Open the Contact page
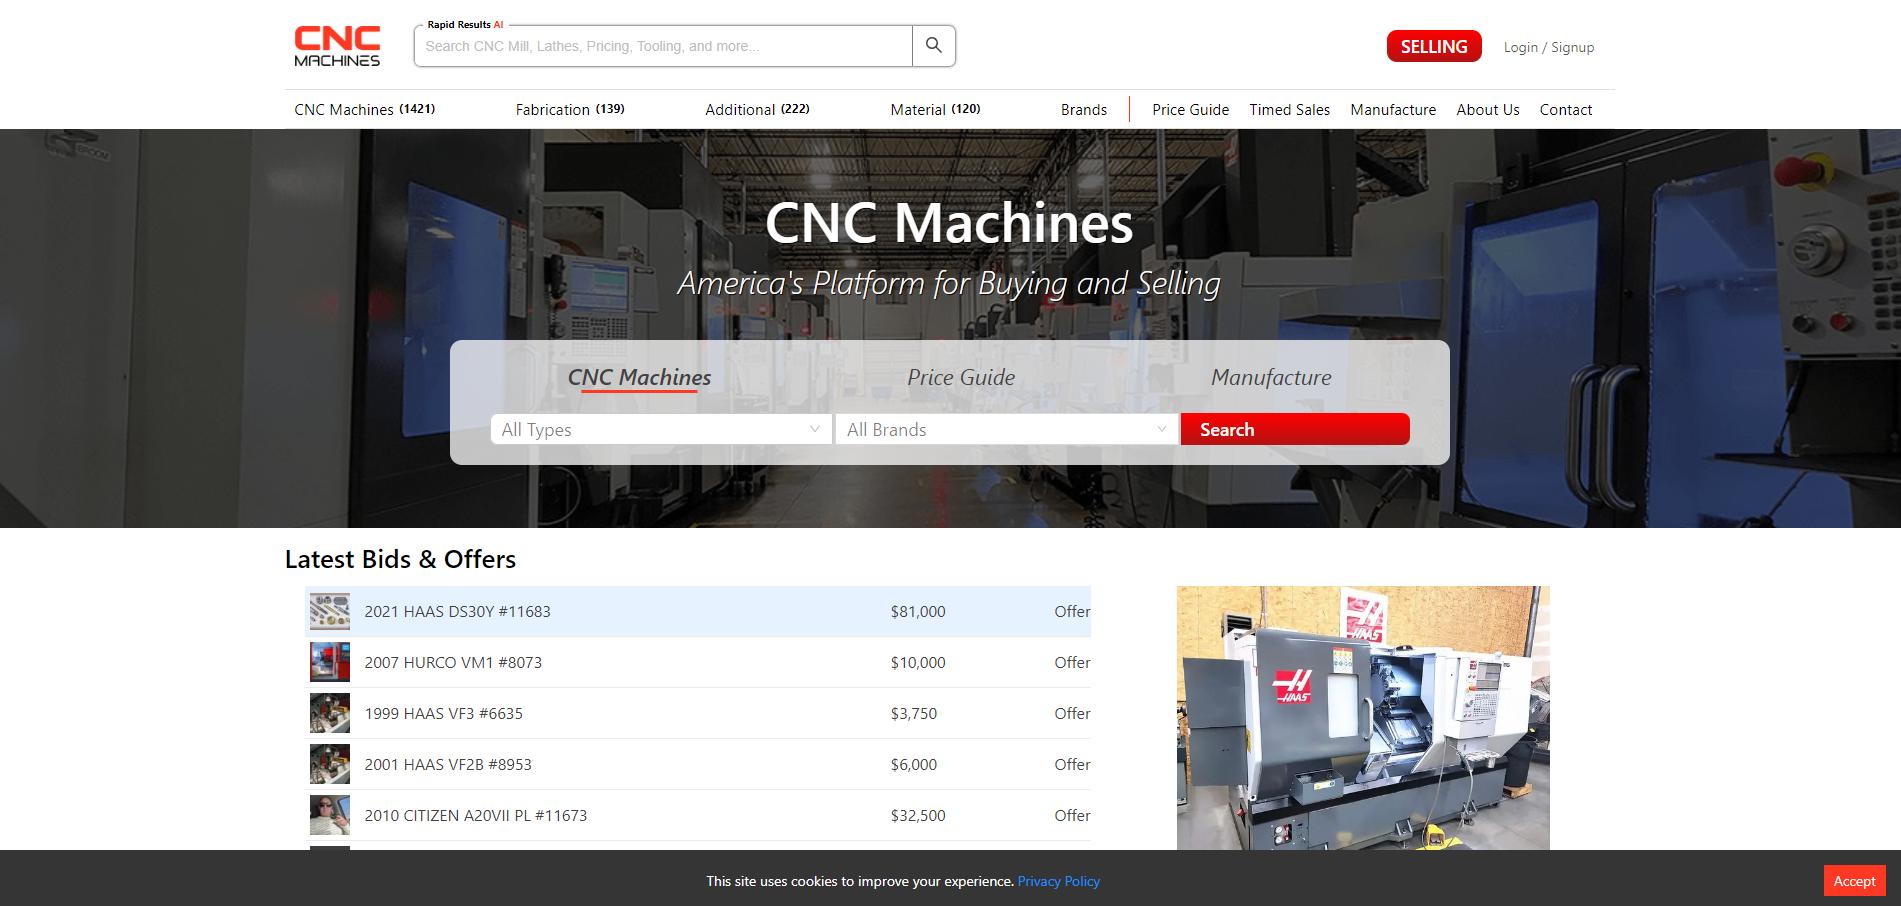The height and width of the screenshot is (906, 1901). [x=1565, y=110]
